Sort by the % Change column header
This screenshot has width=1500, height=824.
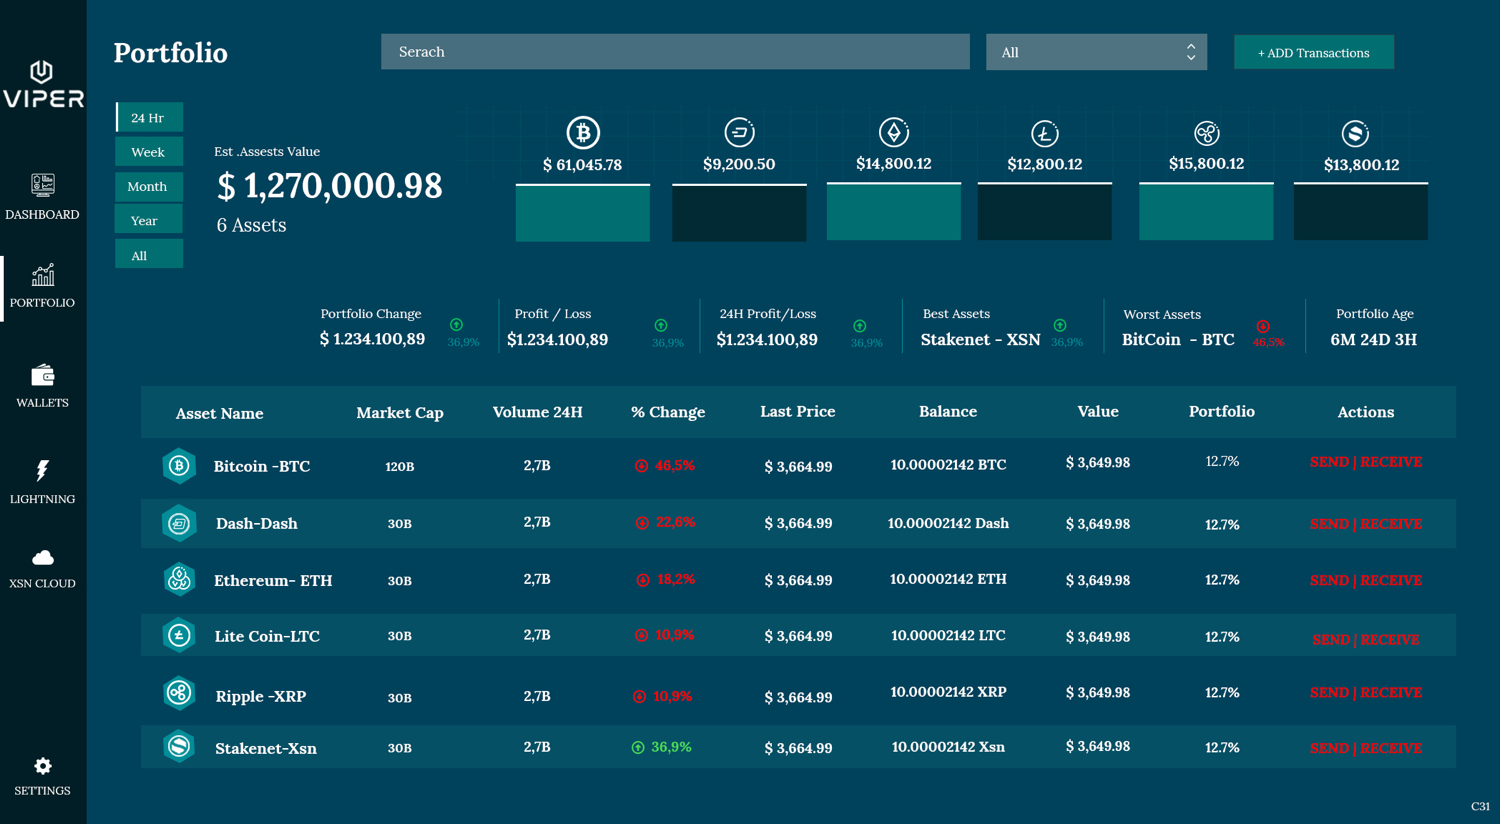point(668,412)
